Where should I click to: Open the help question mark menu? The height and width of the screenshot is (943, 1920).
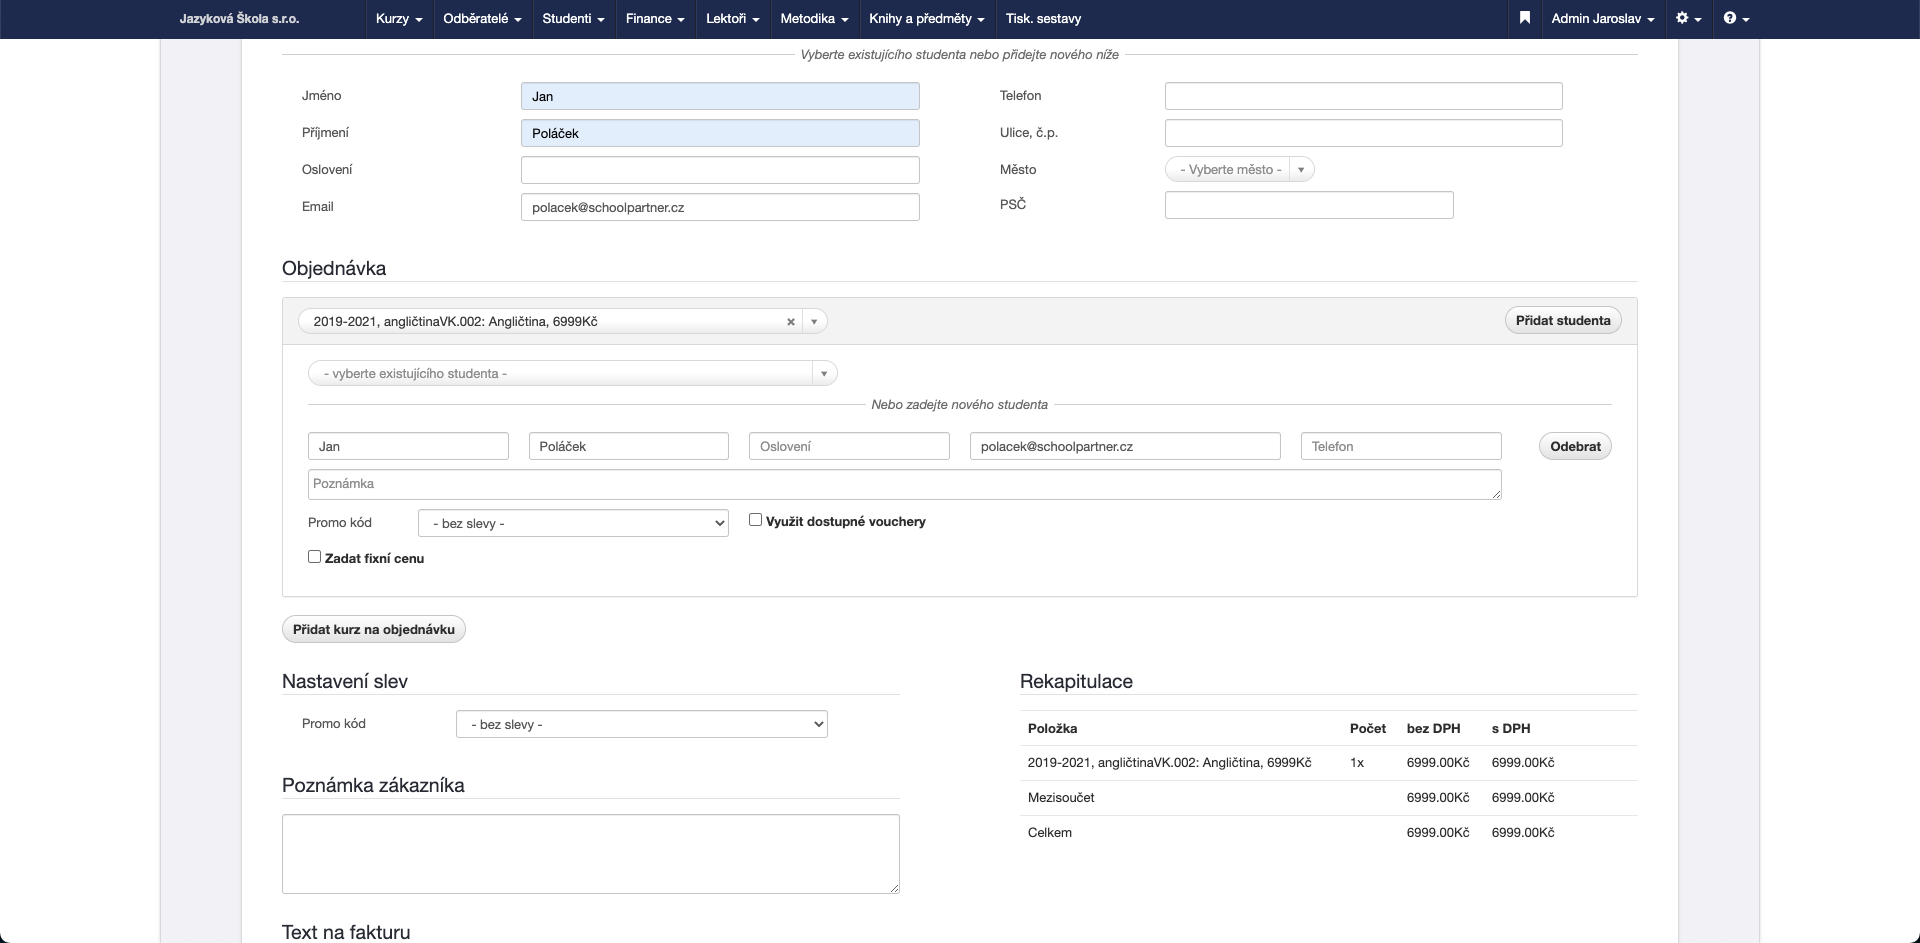click(1736, 18)
